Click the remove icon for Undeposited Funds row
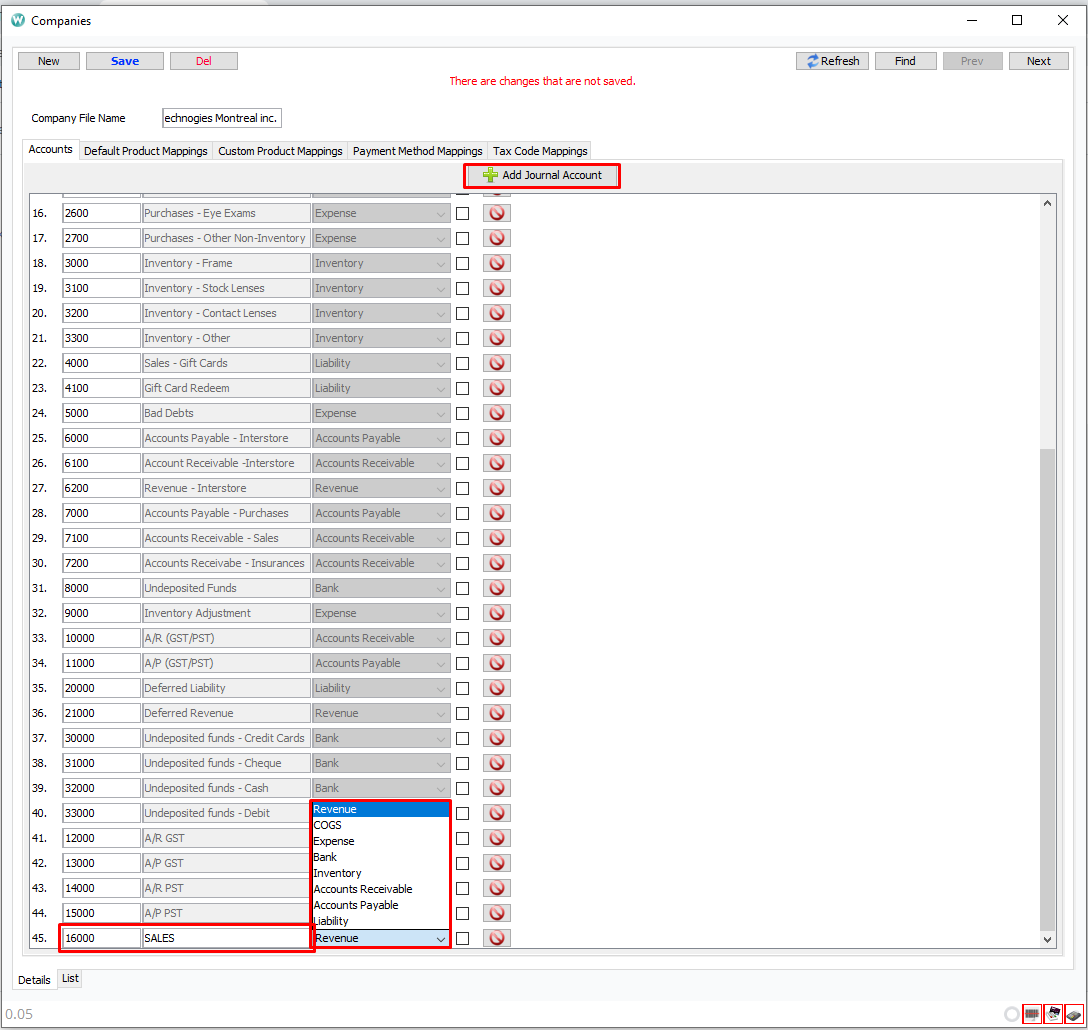Image resolution: width=1088 pixels, height=1030 pixels. (x=497, y=587)
